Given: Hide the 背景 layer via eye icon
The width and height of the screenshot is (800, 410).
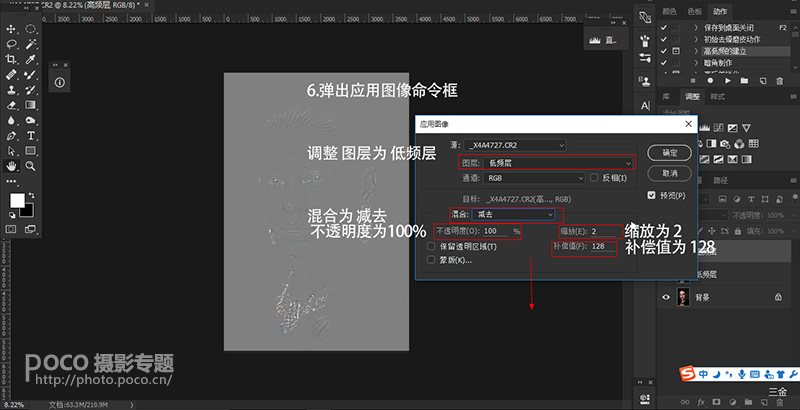Looking at the screenshot, I should (665, 298).
